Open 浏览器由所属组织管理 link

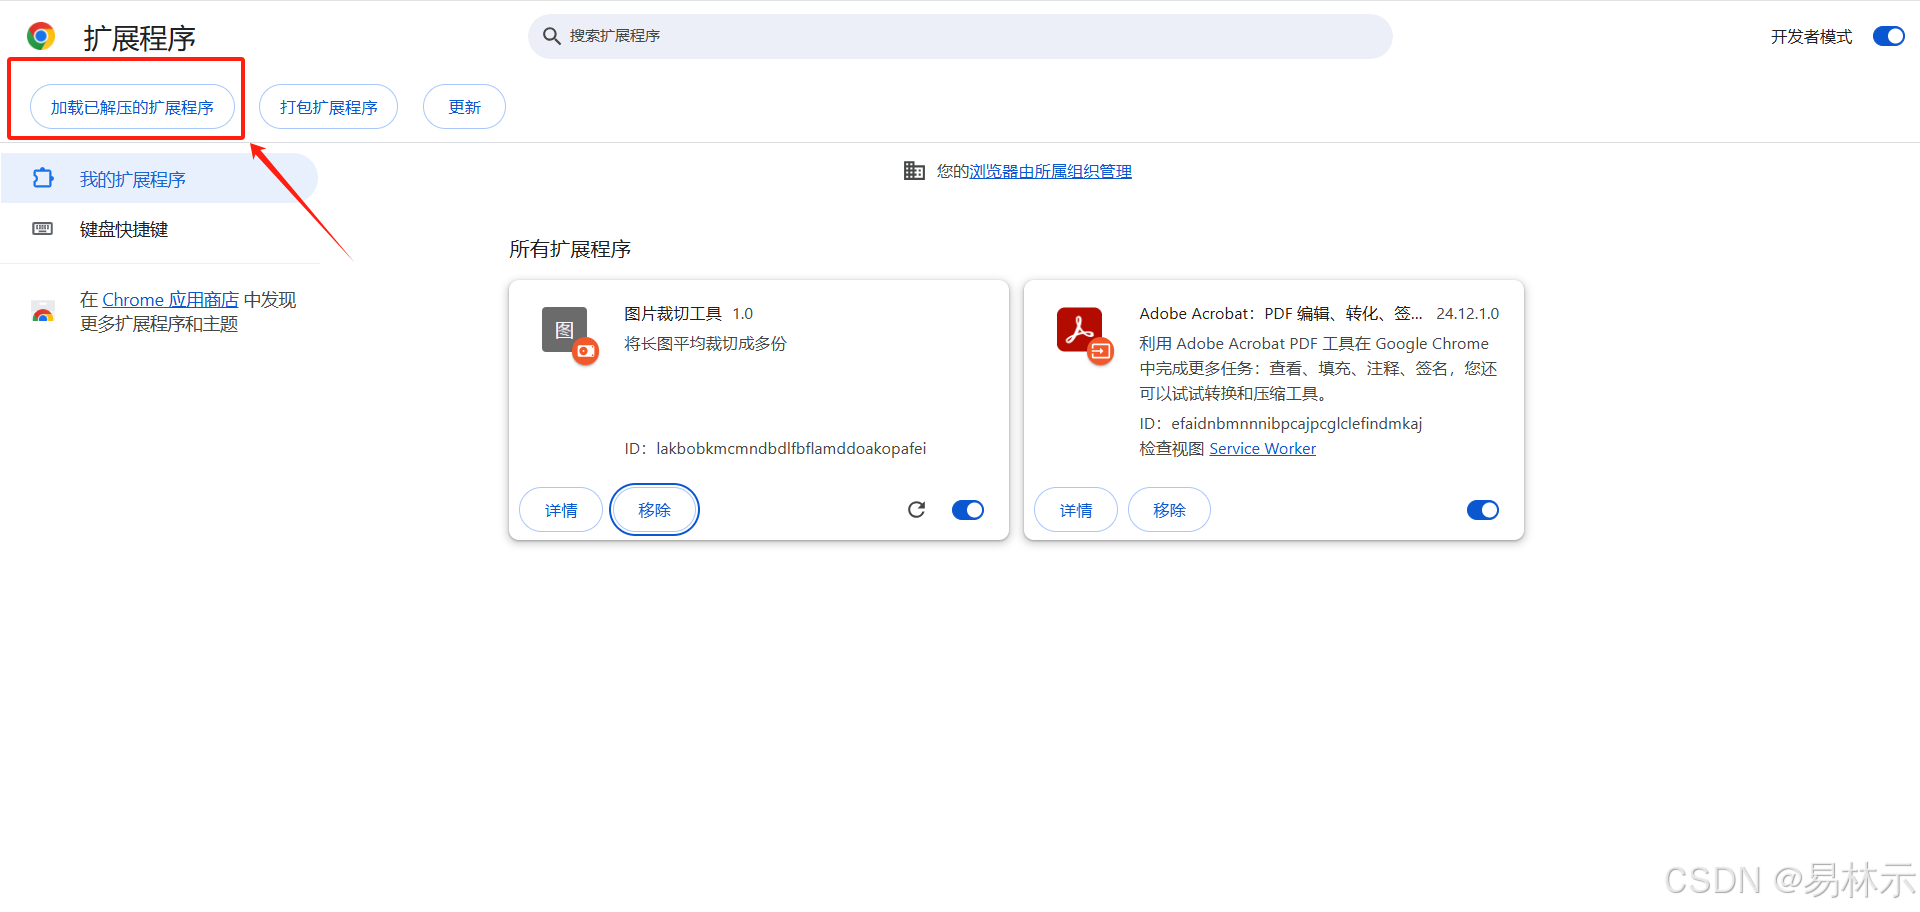[x=1050, y=171]
